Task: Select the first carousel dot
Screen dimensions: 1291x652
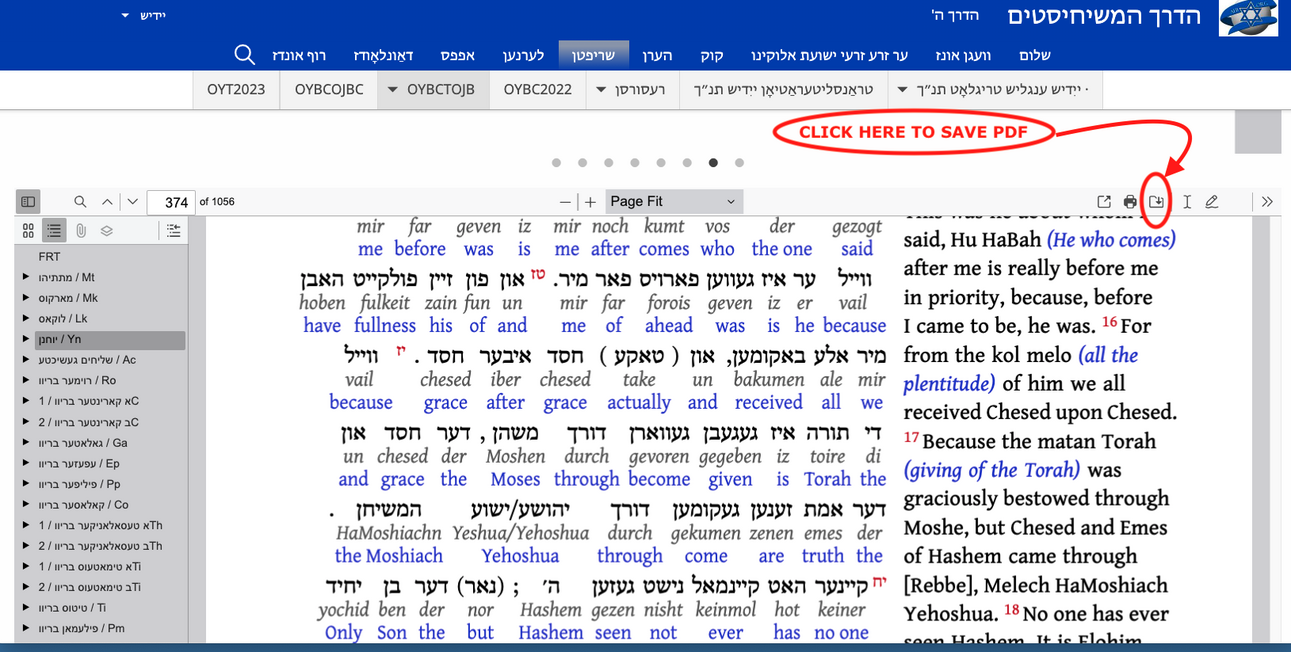Action: [556, 162]
